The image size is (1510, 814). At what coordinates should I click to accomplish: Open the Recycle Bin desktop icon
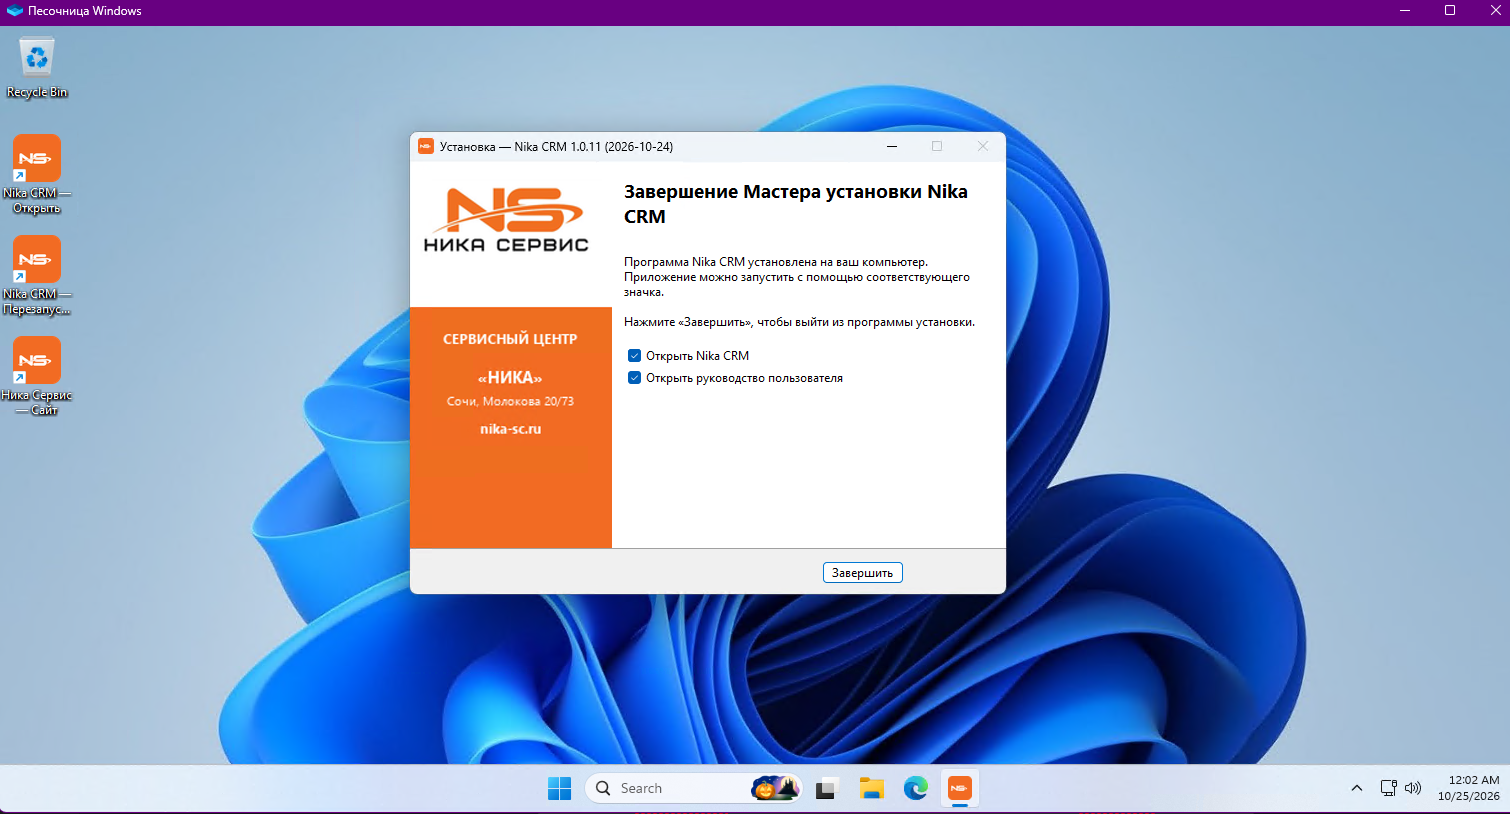point(37,68)
